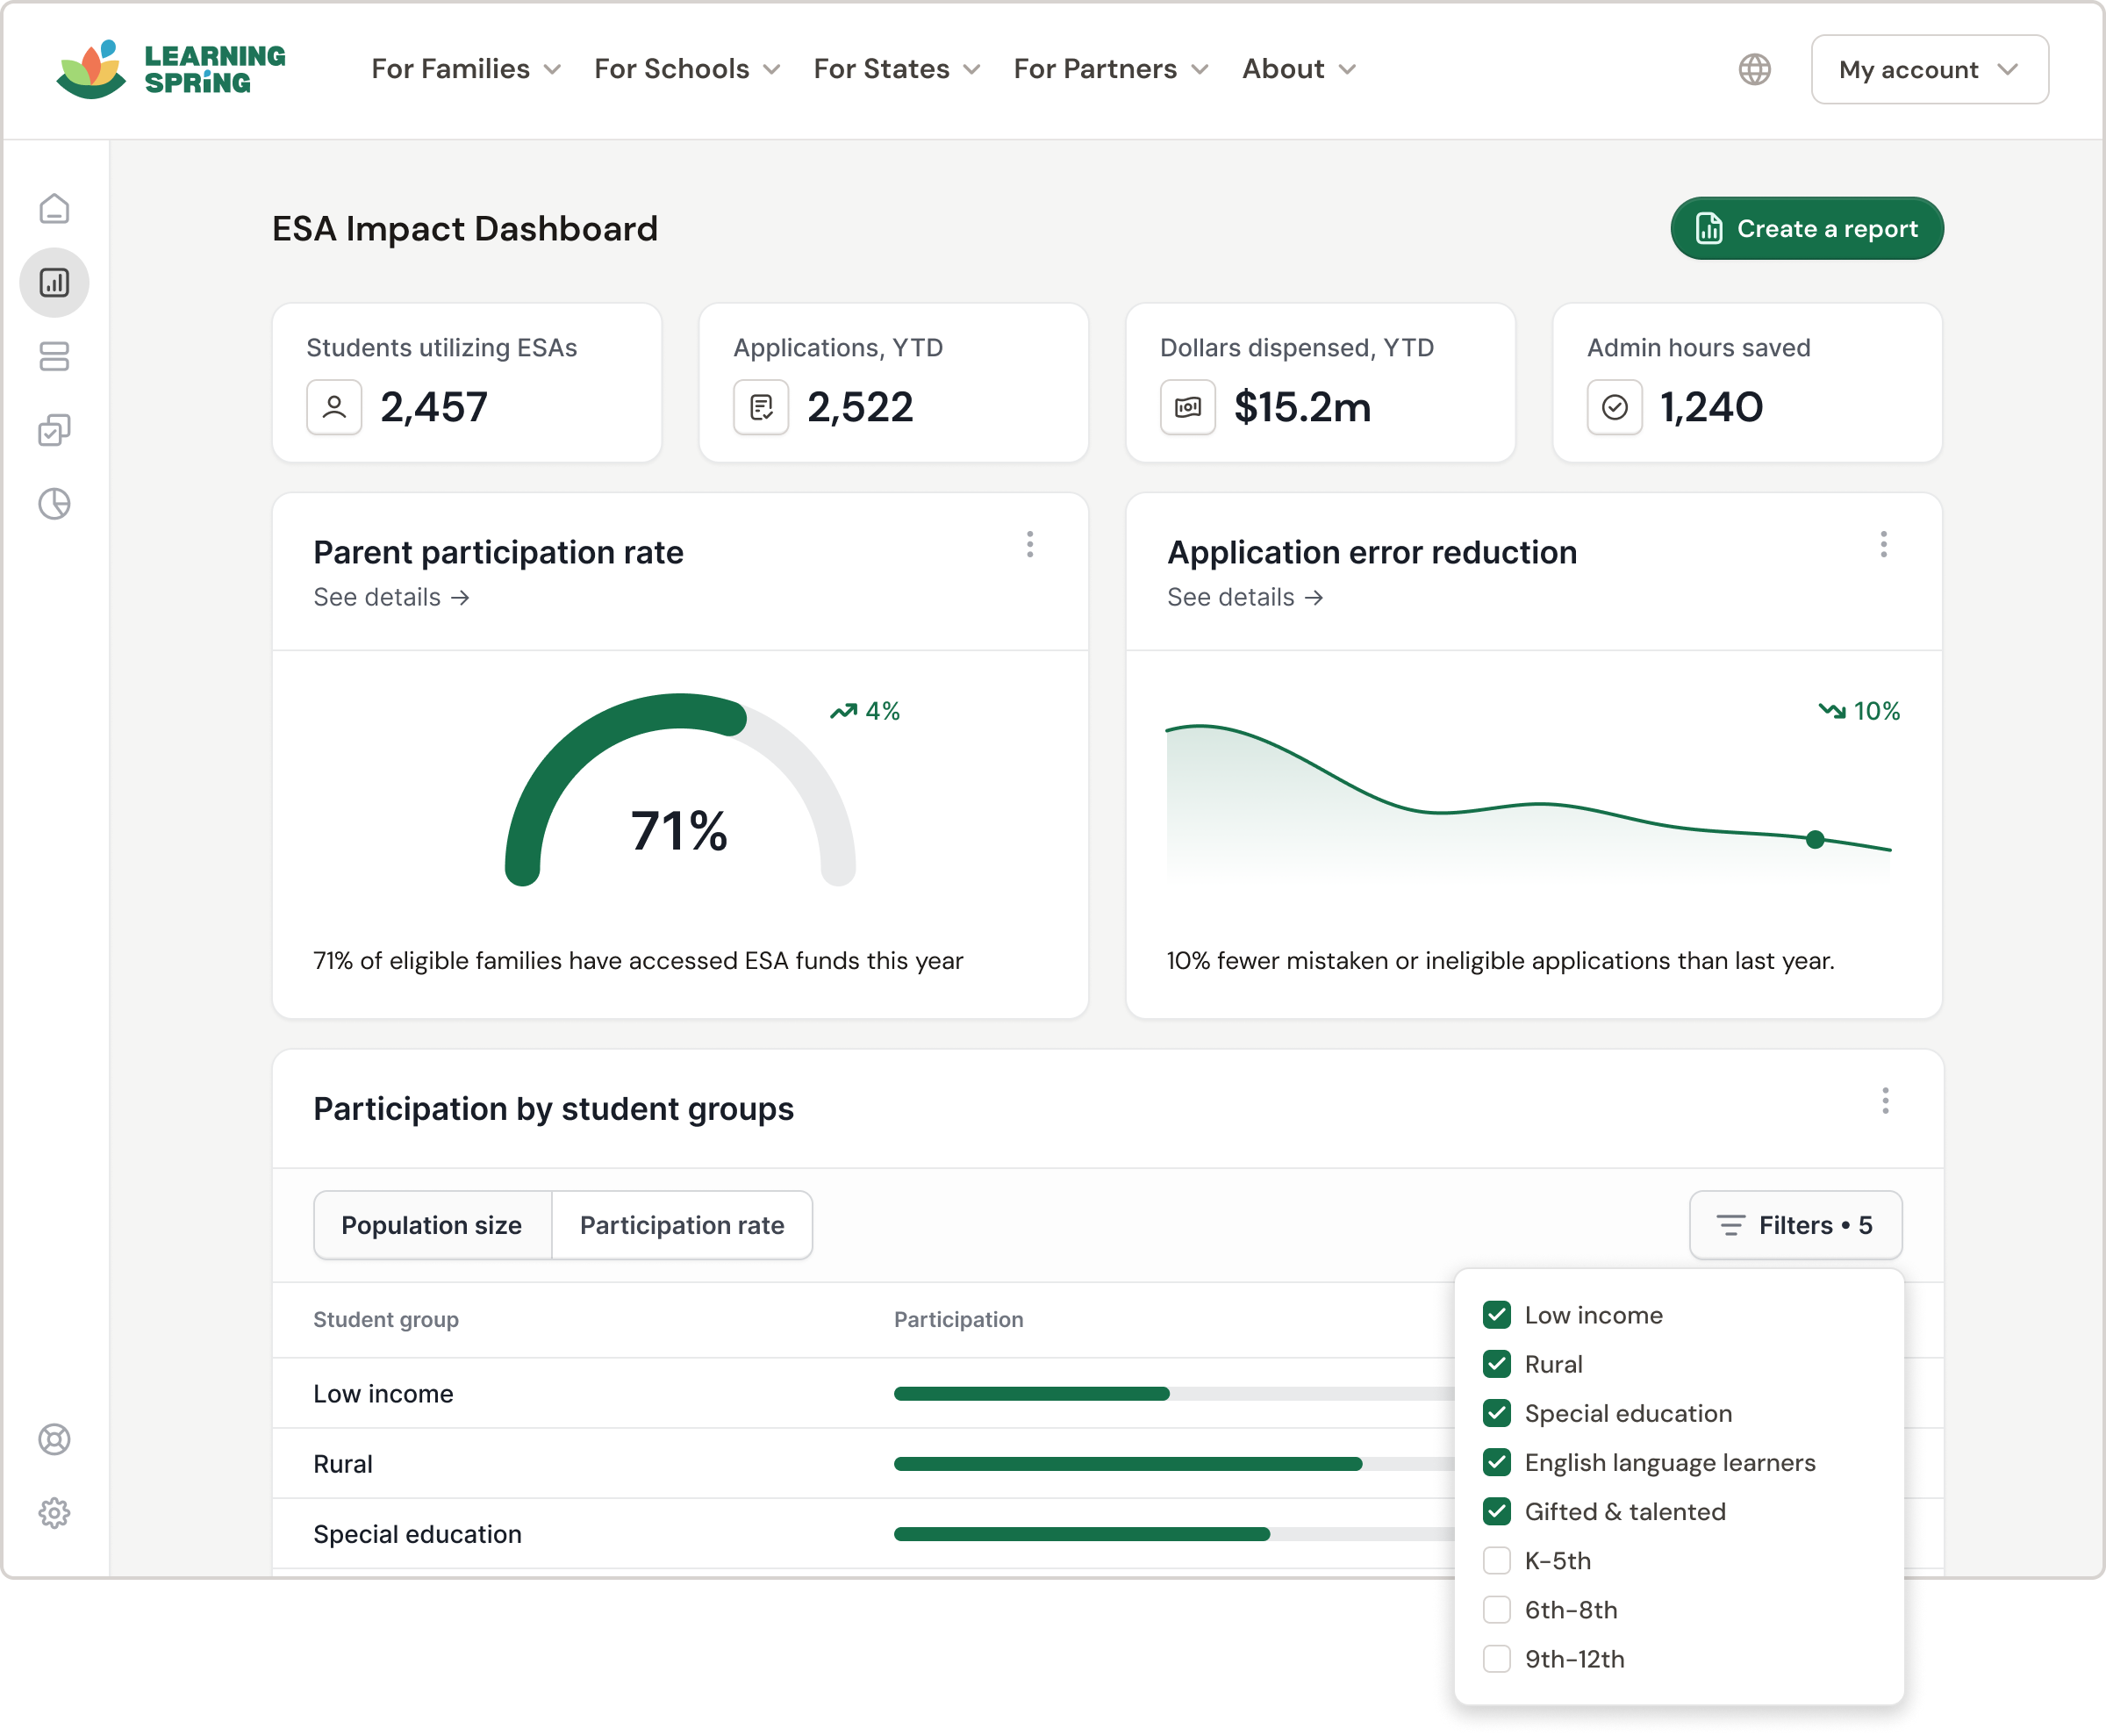The image size is (2106, 1736).
Task: Click the dashboard chart sidebar icon
Action: tap(54, 283)
